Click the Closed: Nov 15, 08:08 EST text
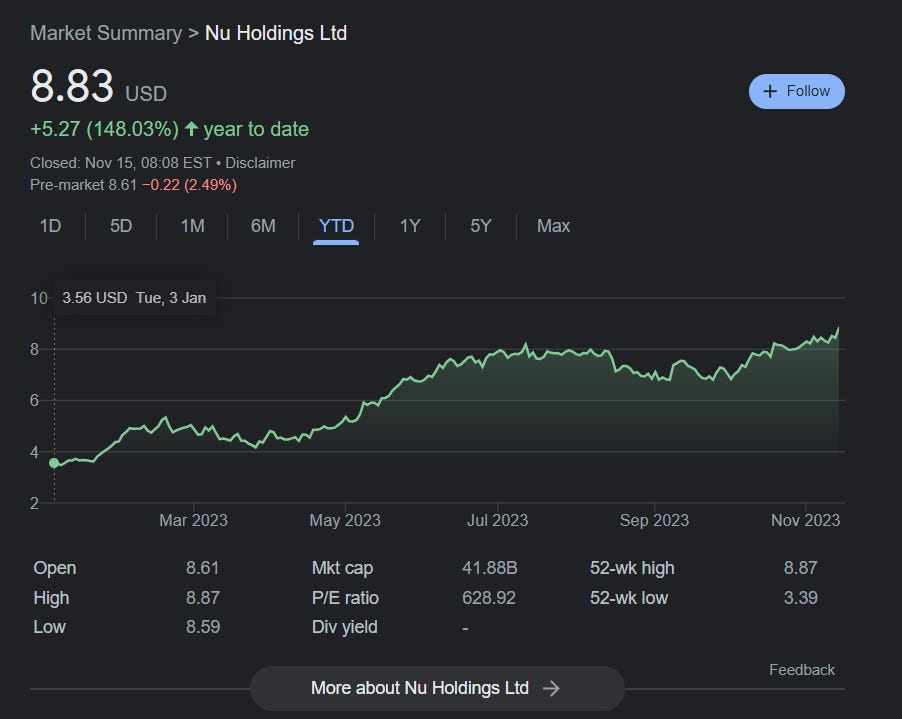Viewport: 902px width, 719px height. click(121, 163)
